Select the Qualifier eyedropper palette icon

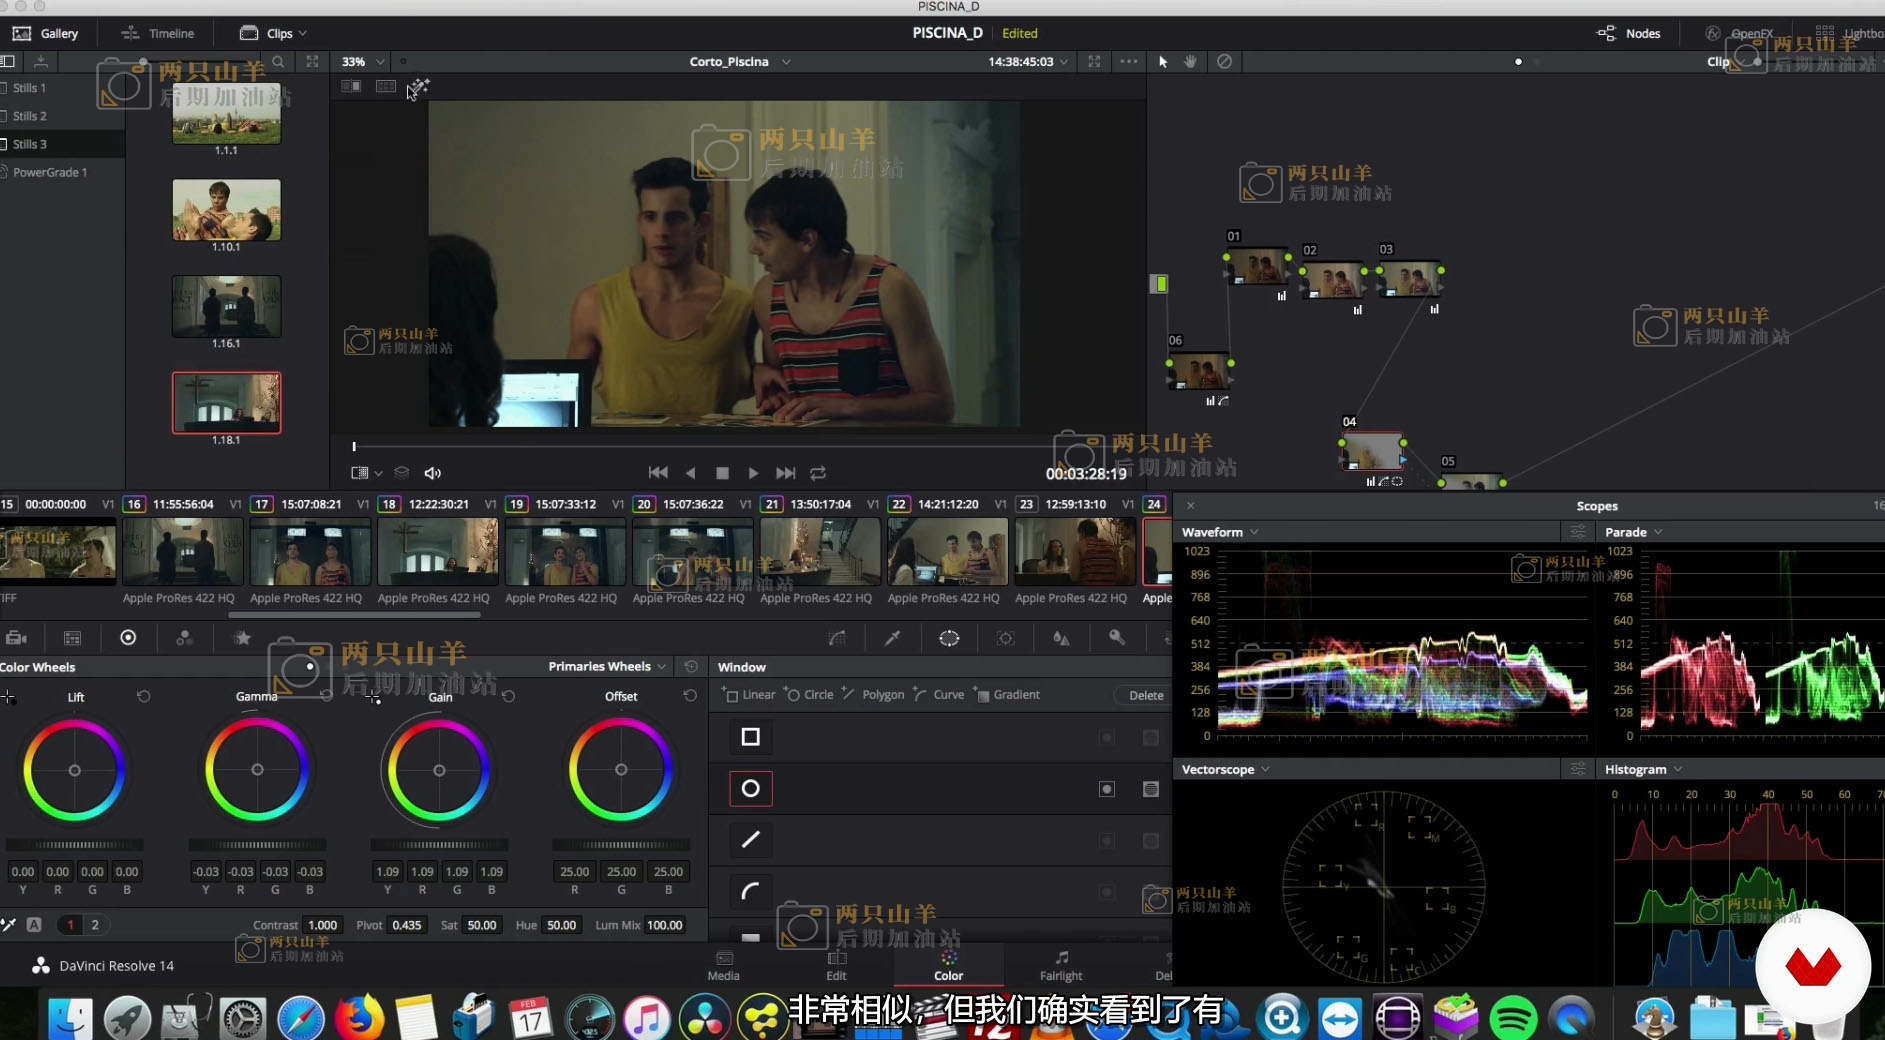[x=892, y=638]
